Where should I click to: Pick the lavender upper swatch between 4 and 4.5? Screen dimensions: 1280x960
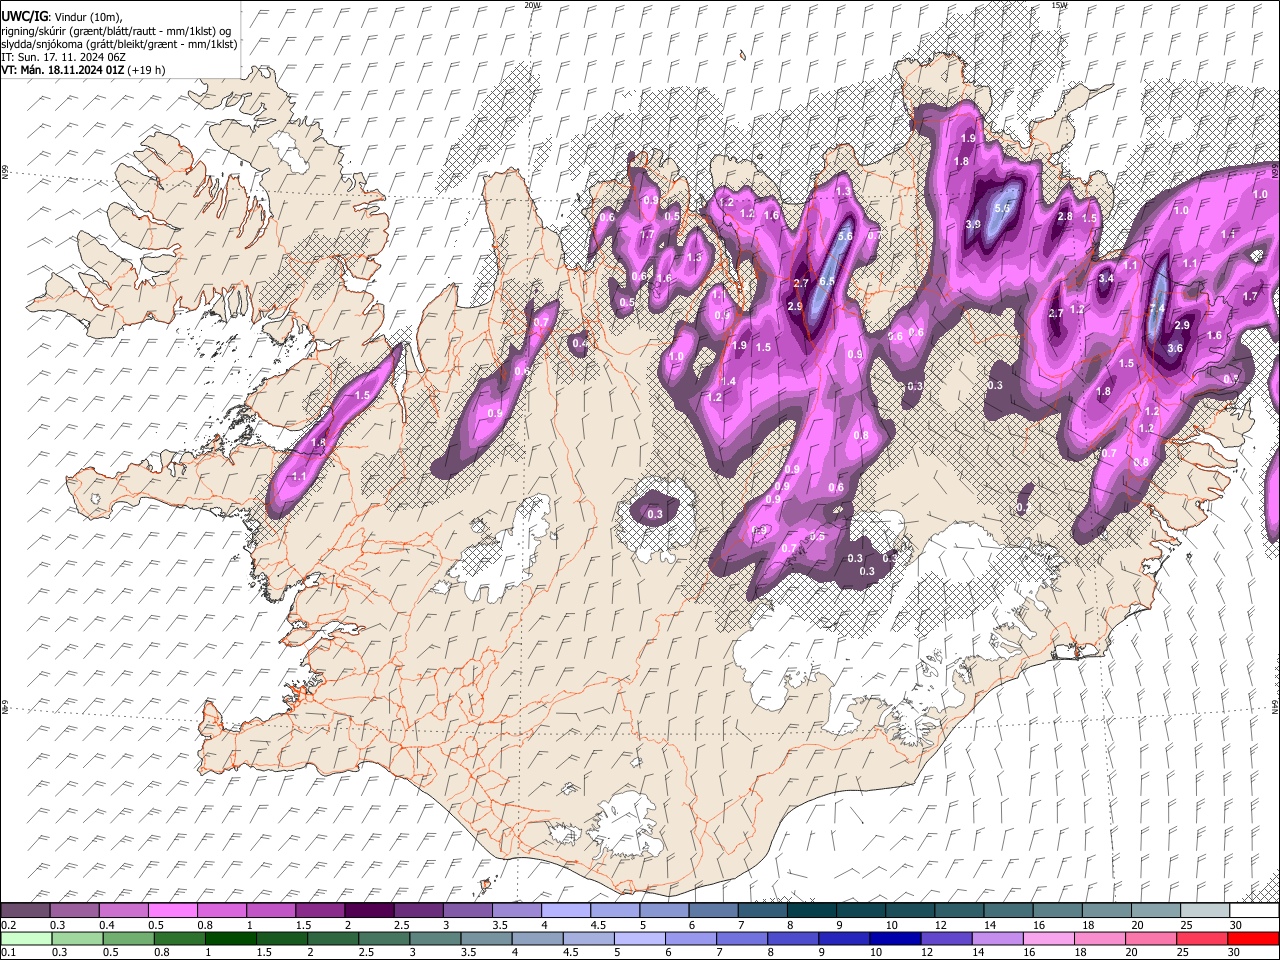click(566, 910)
